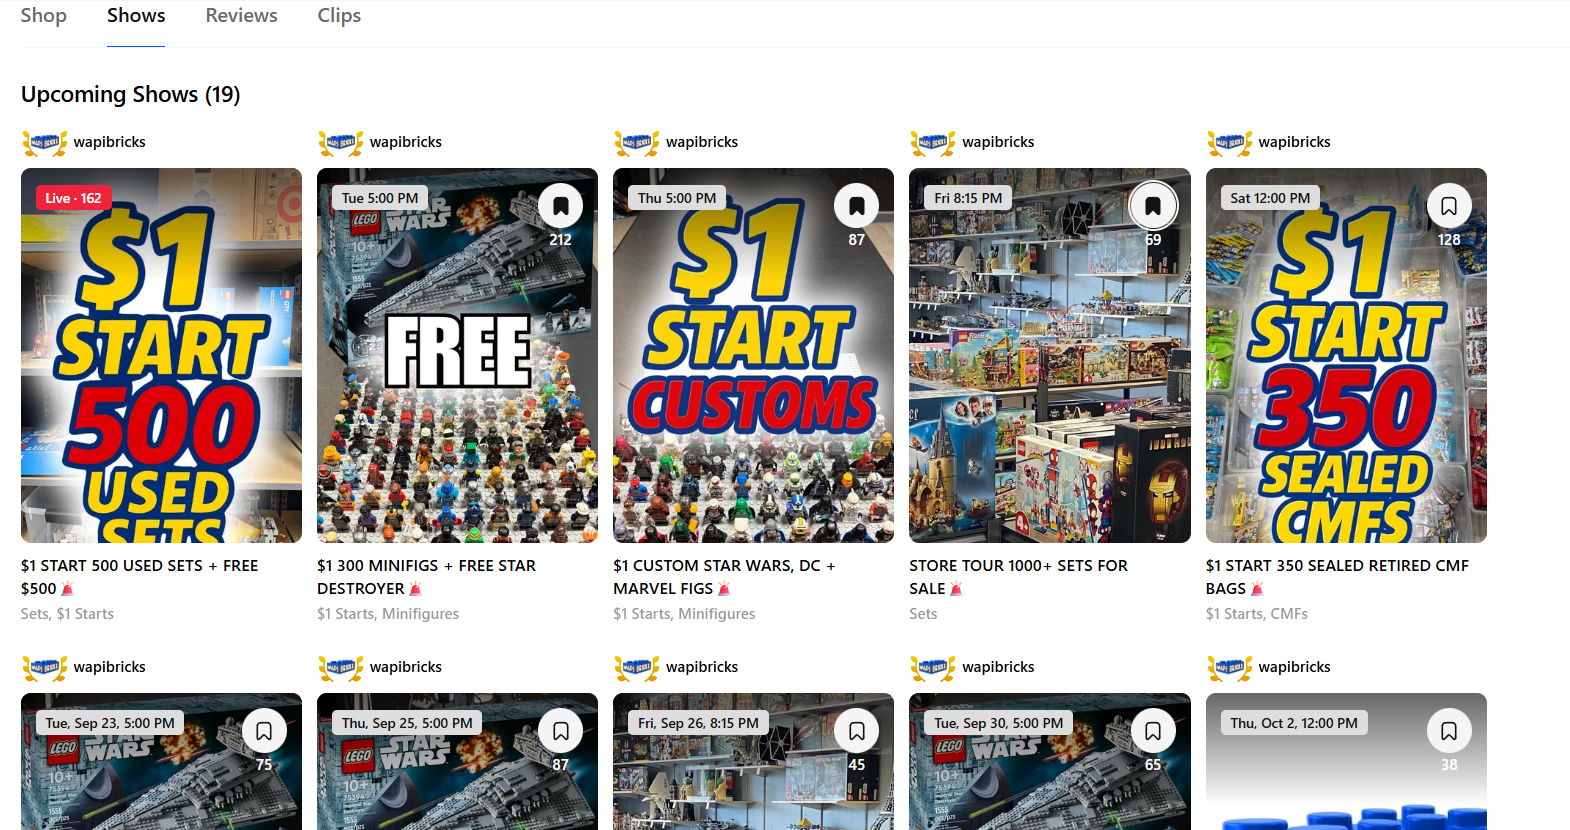Viewport: 1570px width, 830px height.
Task: Bookmark the Thu, Sep 25 show
Action: (x=561, y=731)
